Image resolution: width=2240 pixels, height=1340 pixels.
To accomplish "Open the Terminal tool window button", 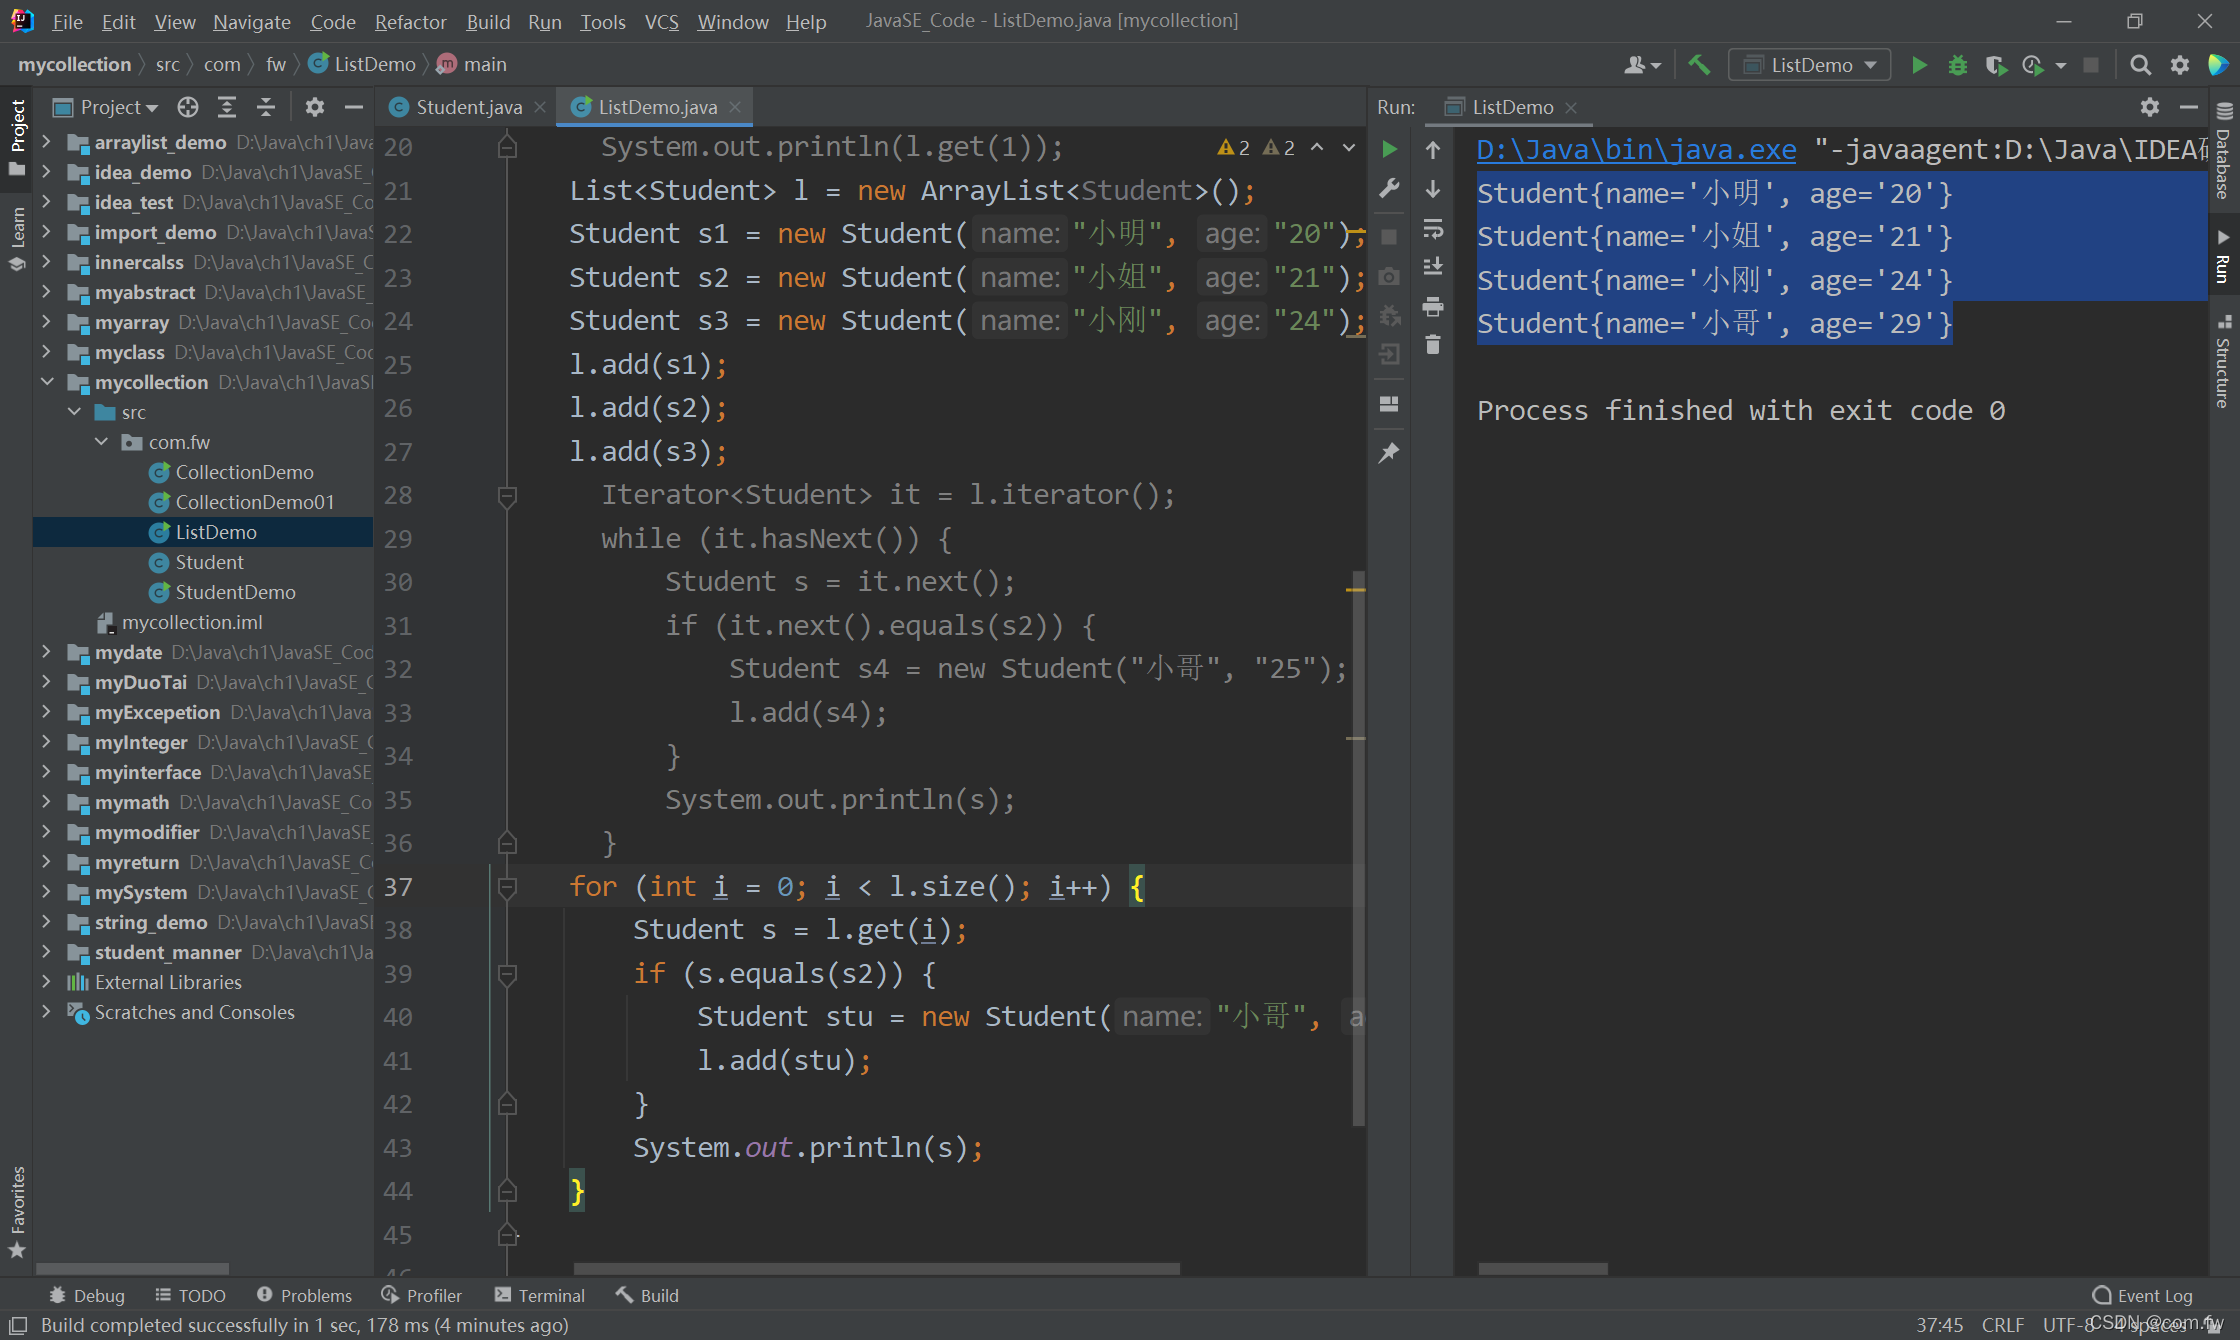I will click(x=540, y=1295).
